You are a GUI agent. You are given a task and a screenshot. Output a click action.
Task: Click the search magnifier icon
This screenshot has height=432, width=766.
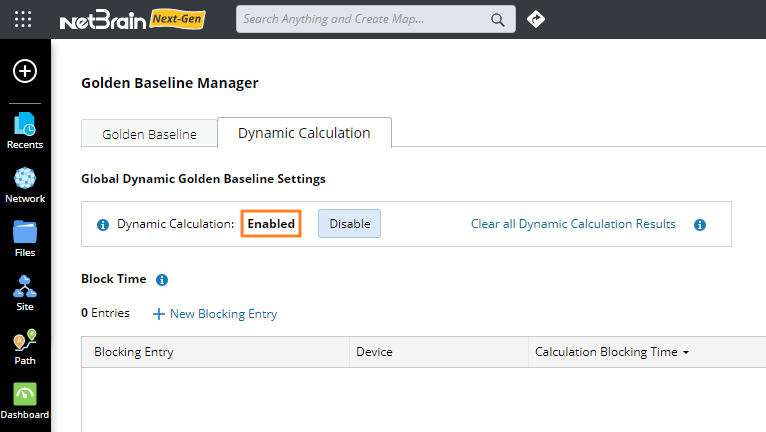pos(497,19)
